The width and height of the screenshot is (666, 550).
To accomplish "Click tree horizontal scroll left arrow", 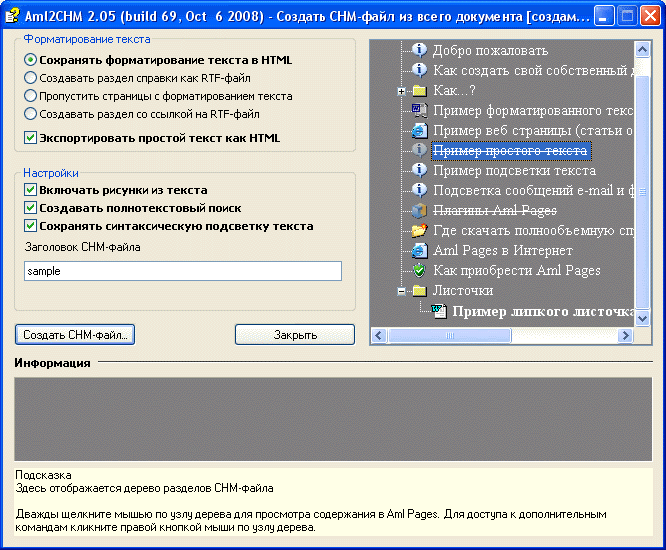I will [x=379, y=336].
